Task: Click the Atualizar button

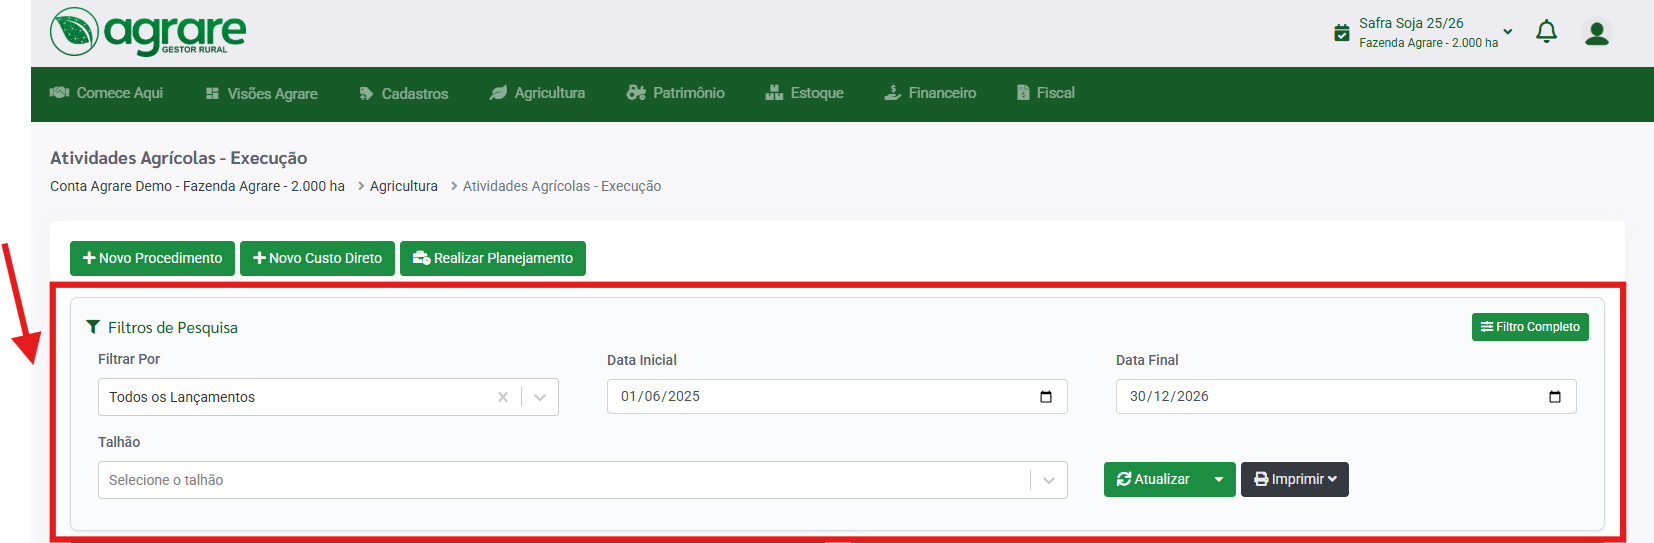Action: (x=1154, y=479)
